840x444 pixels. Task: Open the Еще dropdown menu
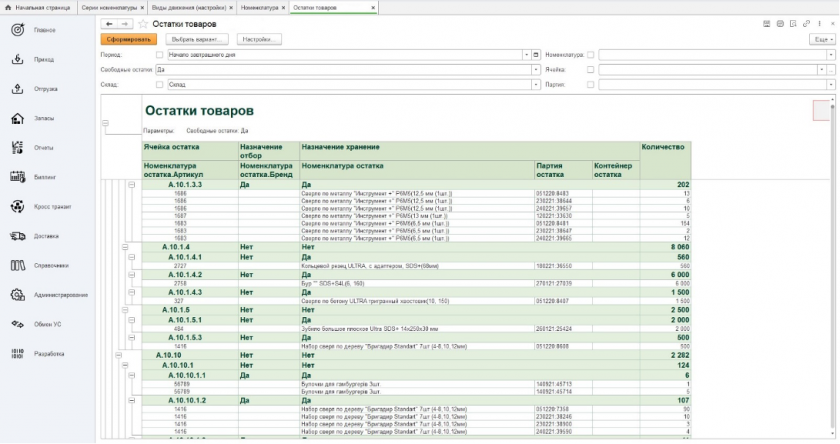(822, 40)
